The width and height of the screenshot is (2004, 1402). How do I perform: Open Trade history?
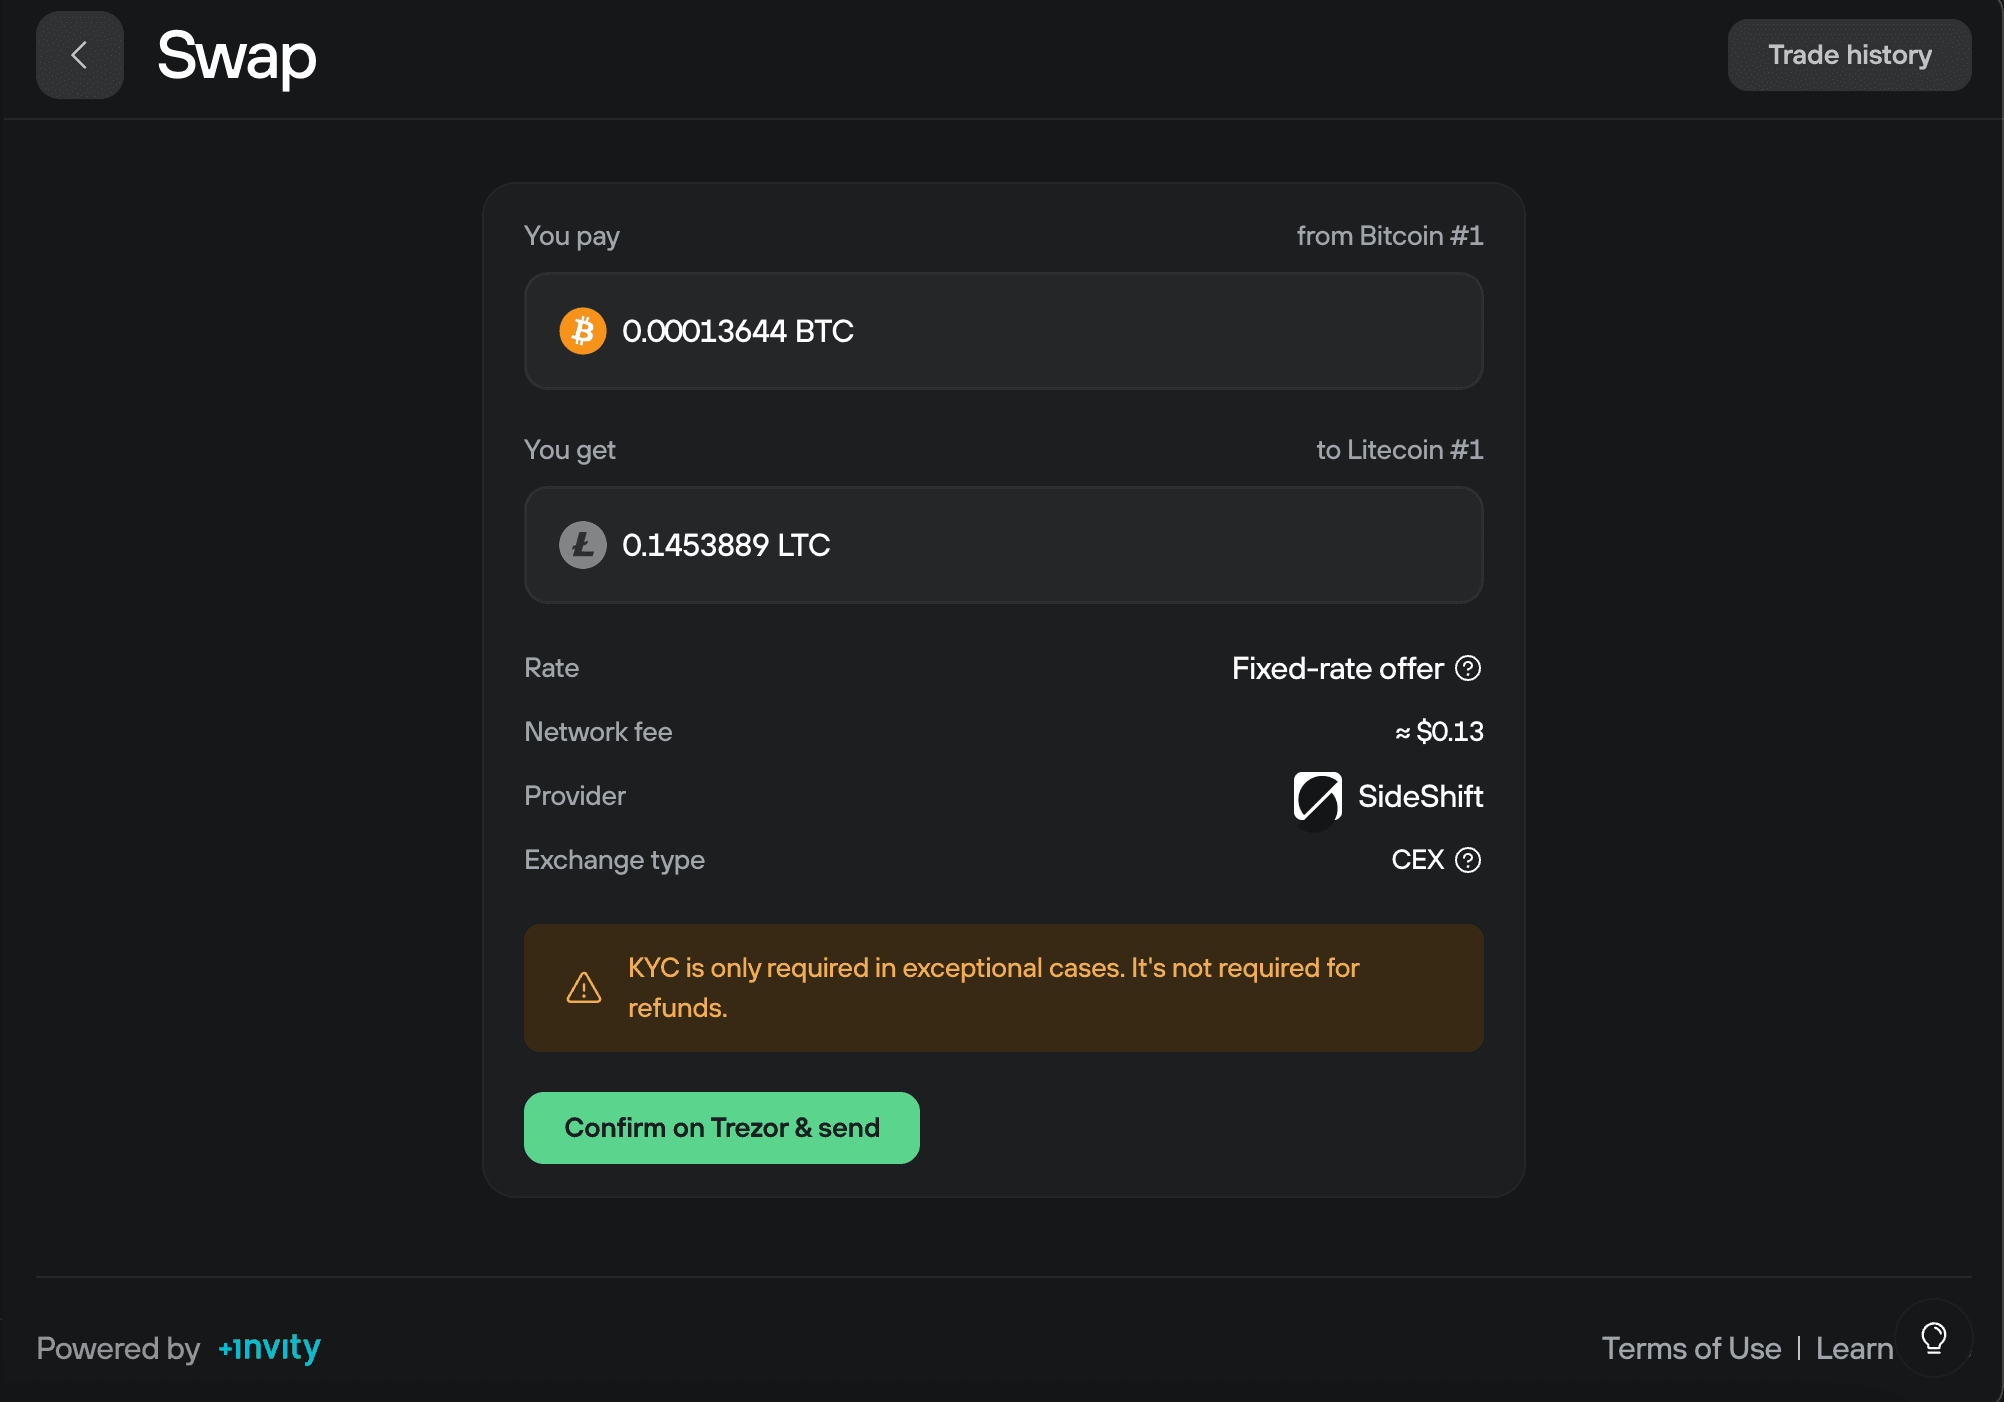point(1849,54)
